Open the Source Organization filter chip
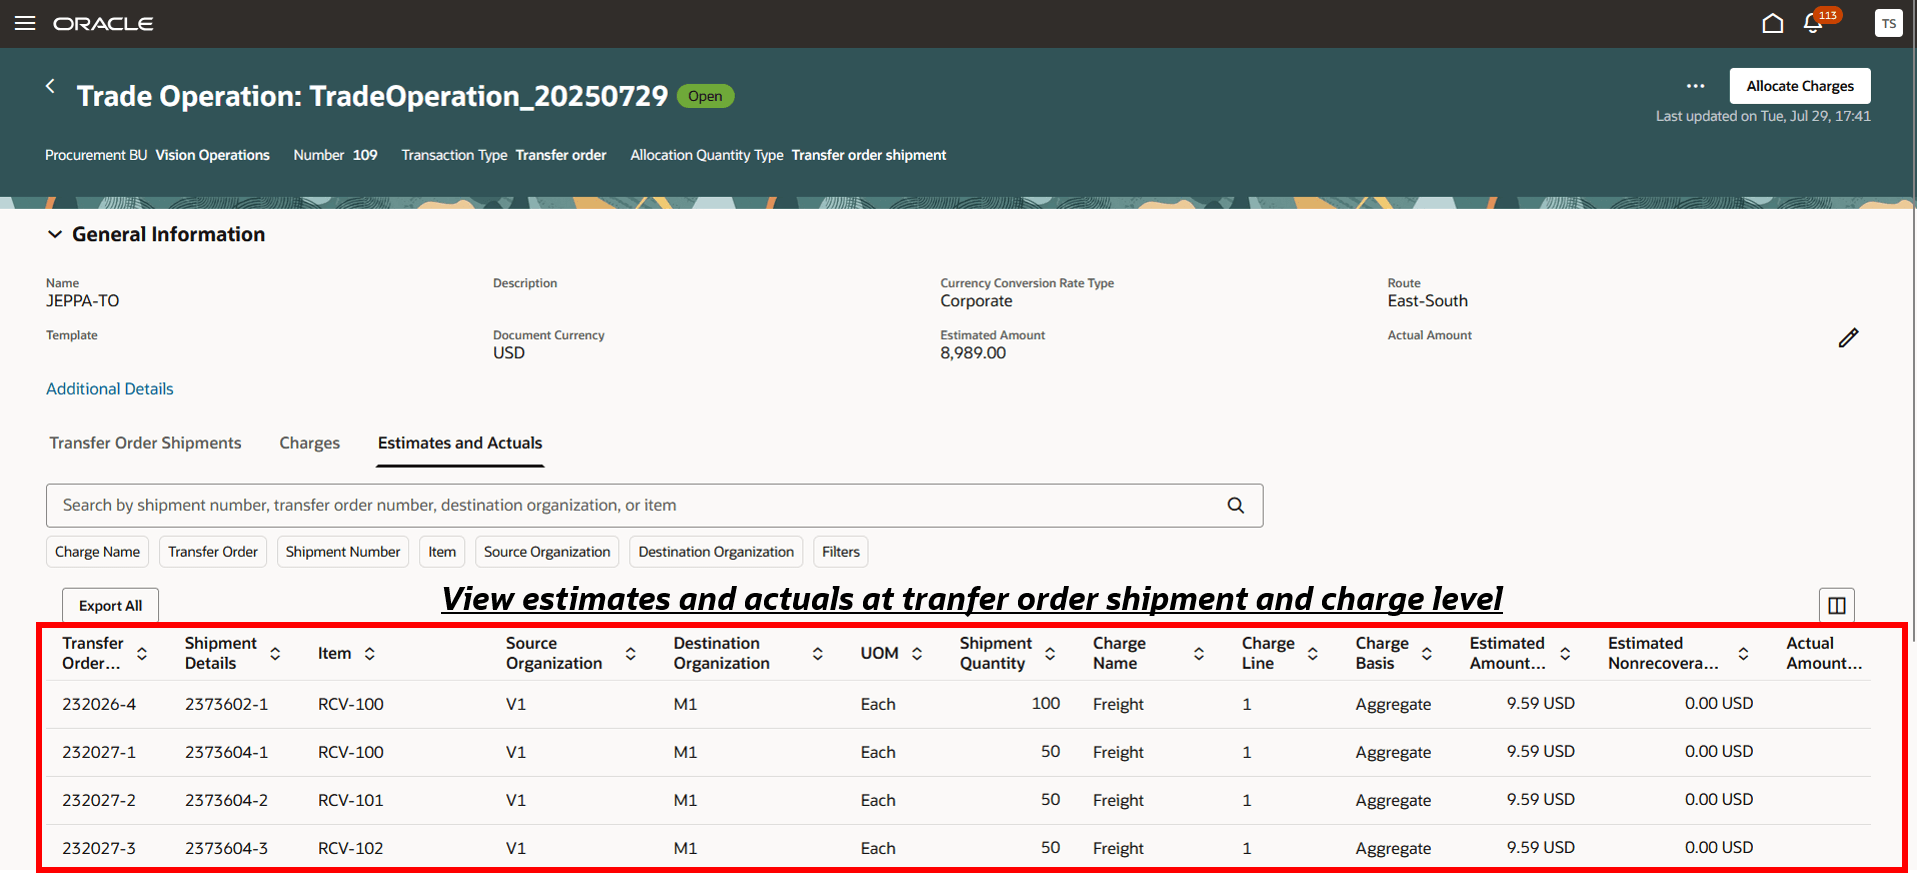The width and height of the screenshot is (1917, 888). pos(547,552)
